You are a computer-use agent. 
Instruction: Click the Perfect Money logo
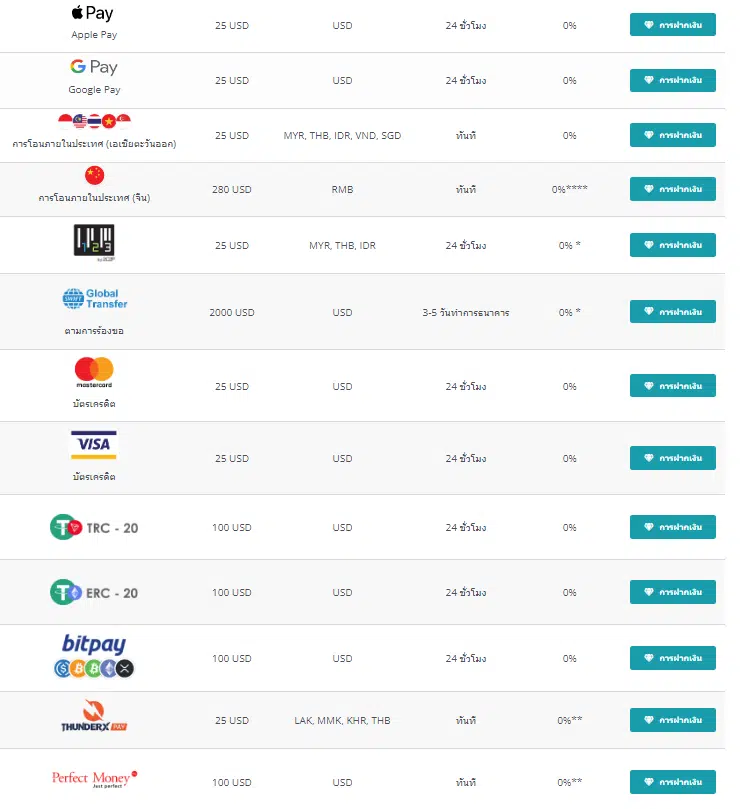point(94,779)
